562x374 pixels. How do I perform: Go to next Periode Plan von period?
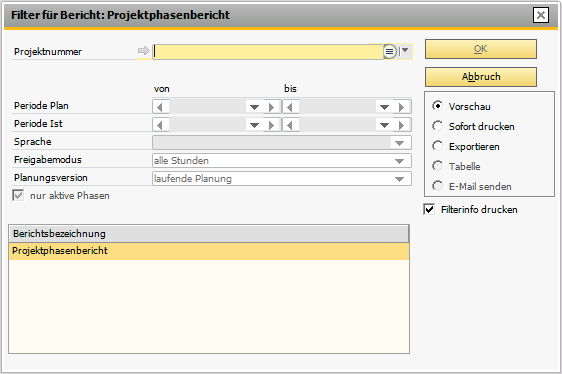pyautogui.click(x=272, y=107)
